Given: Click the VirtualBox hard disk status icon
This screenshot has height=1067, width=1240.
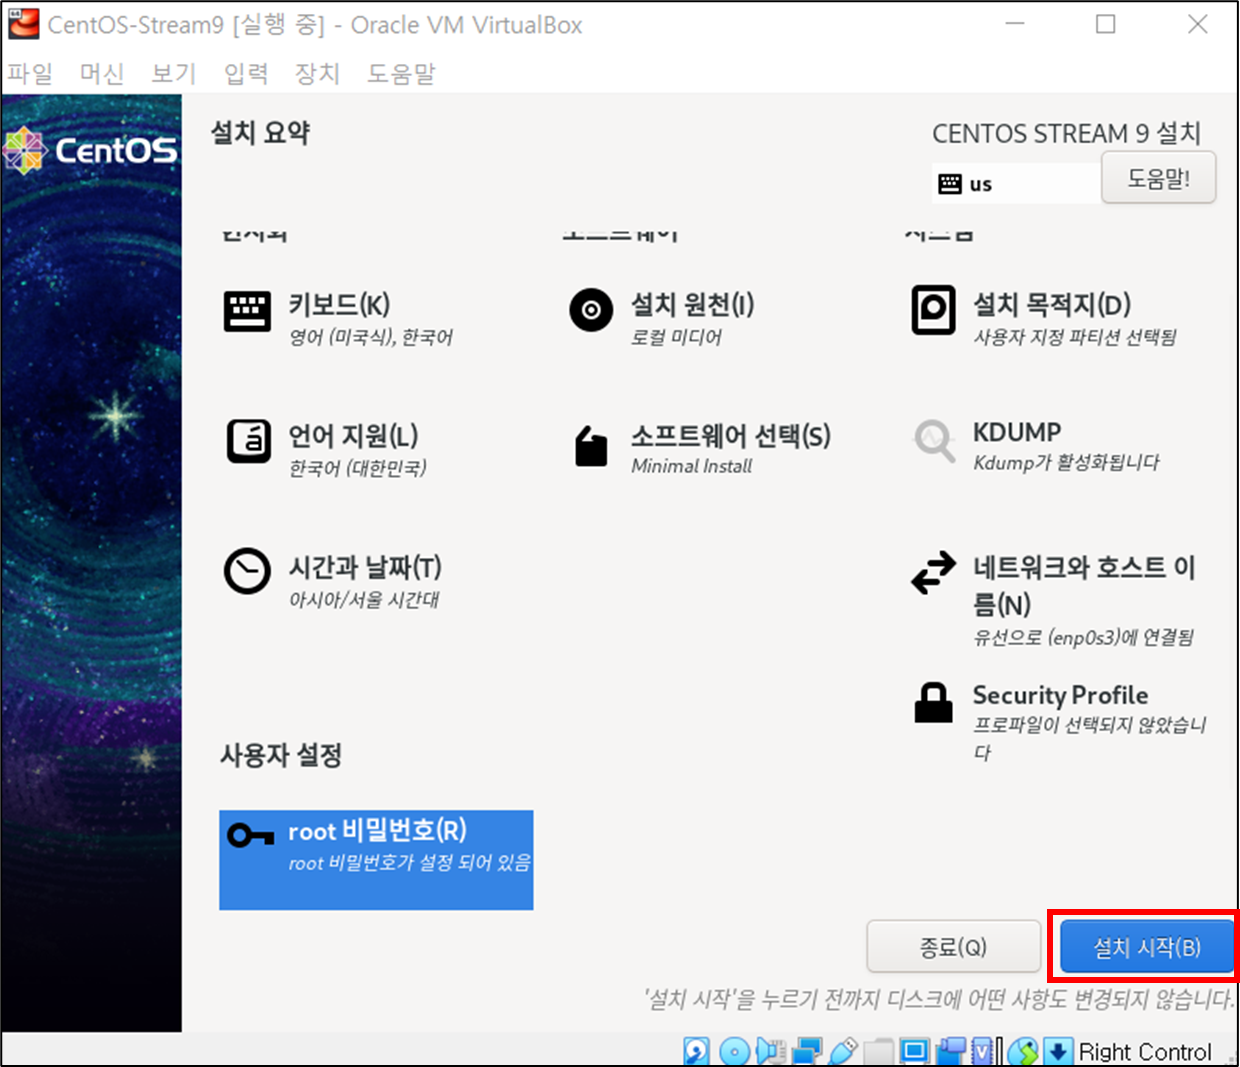Looking at the screenshot, I should pos(696,1051).
